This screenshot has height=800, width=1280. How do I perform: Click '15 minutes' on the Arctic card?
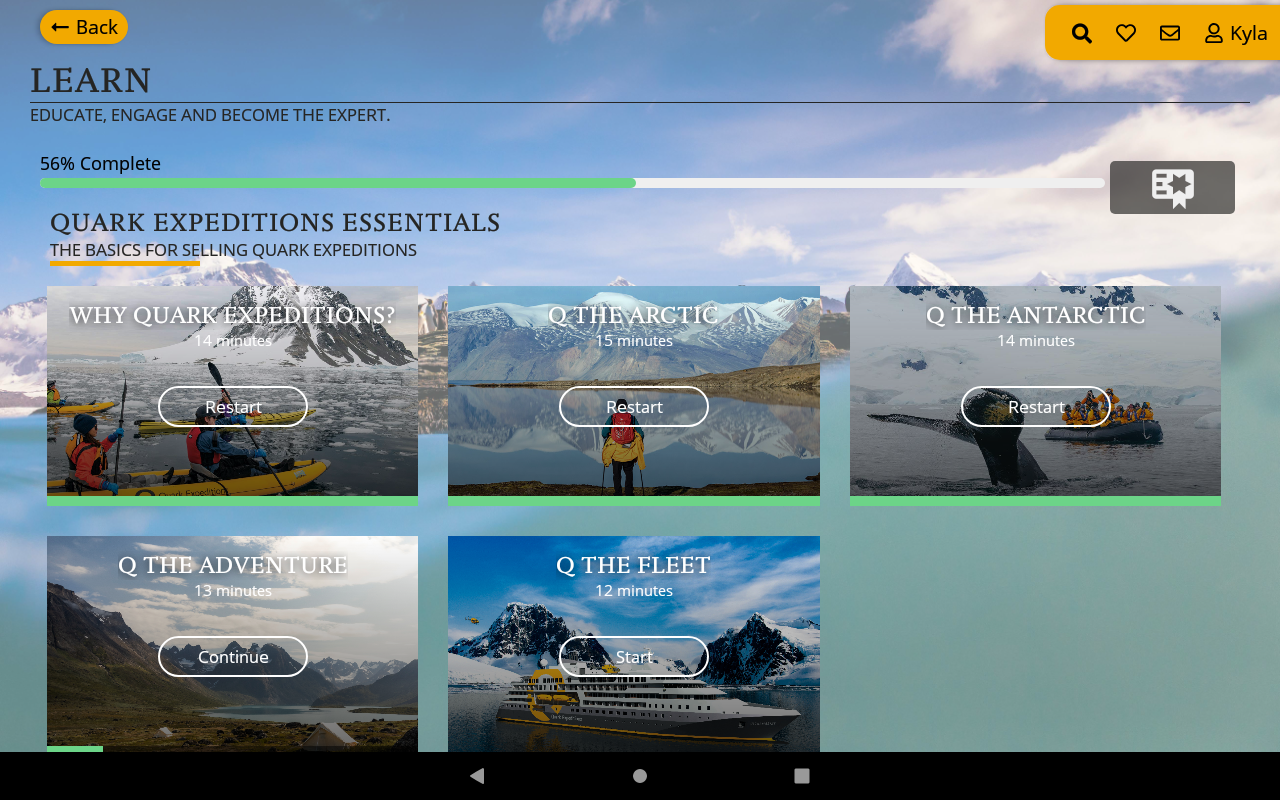tap(634, 341)
